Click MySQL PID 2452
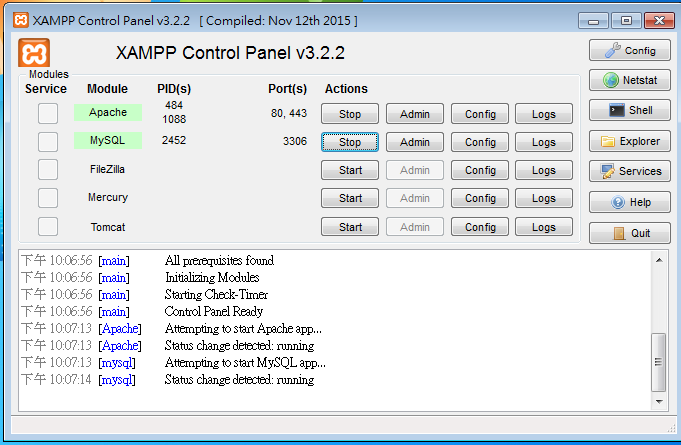 (x=174, y=140)
